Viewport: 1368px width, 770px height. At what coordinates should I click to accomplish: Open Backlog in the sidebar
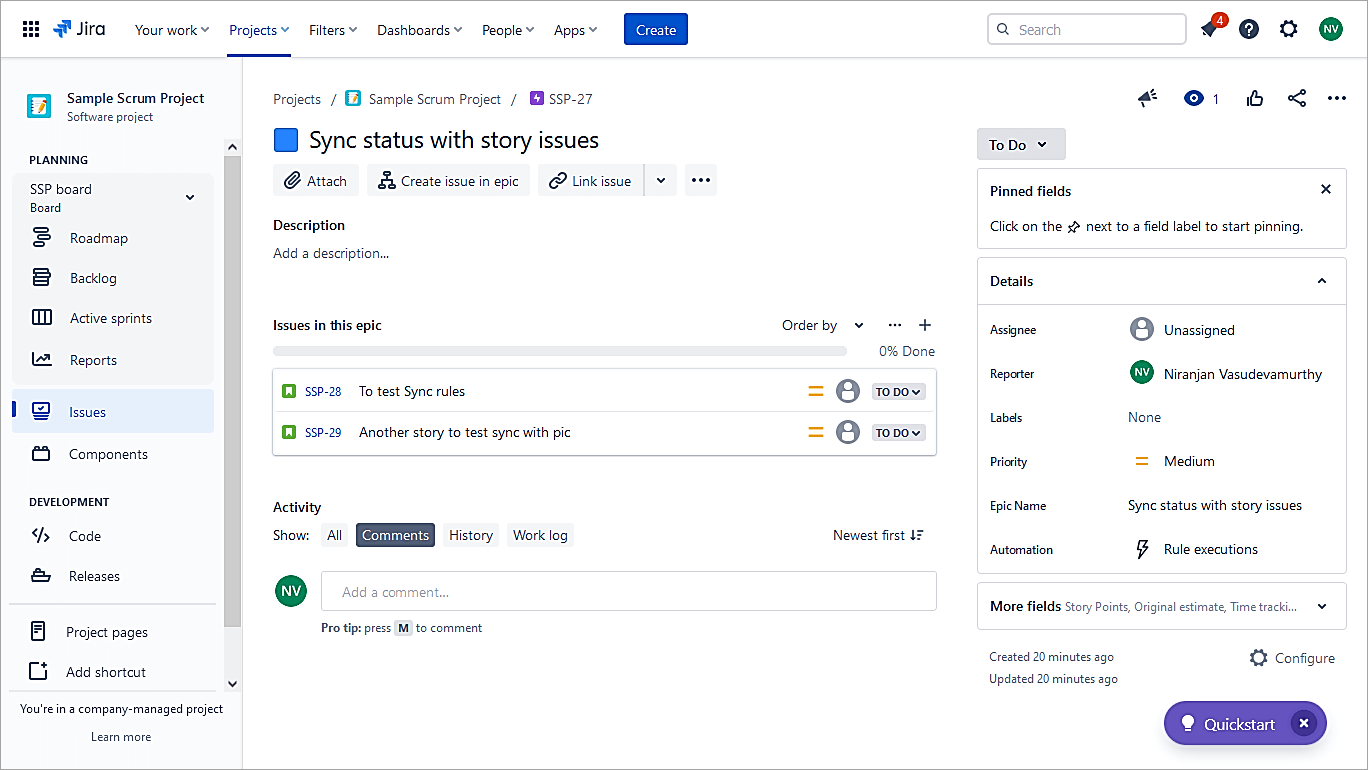click(93, 278)
